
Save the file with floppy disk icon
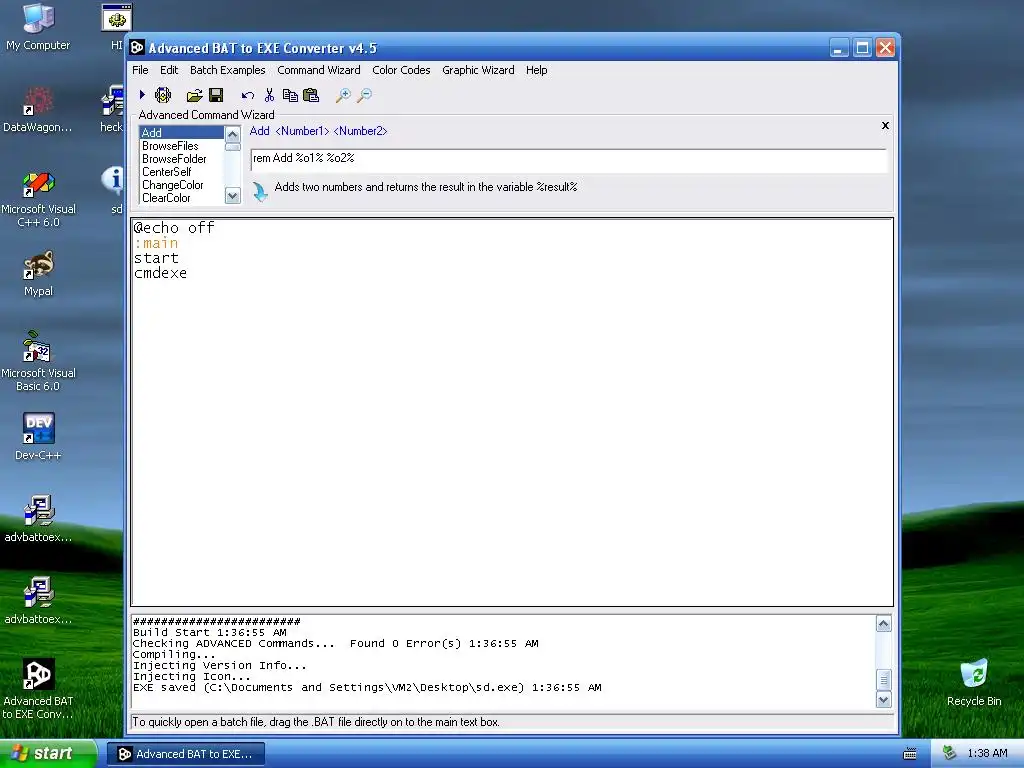coord(216,95)
